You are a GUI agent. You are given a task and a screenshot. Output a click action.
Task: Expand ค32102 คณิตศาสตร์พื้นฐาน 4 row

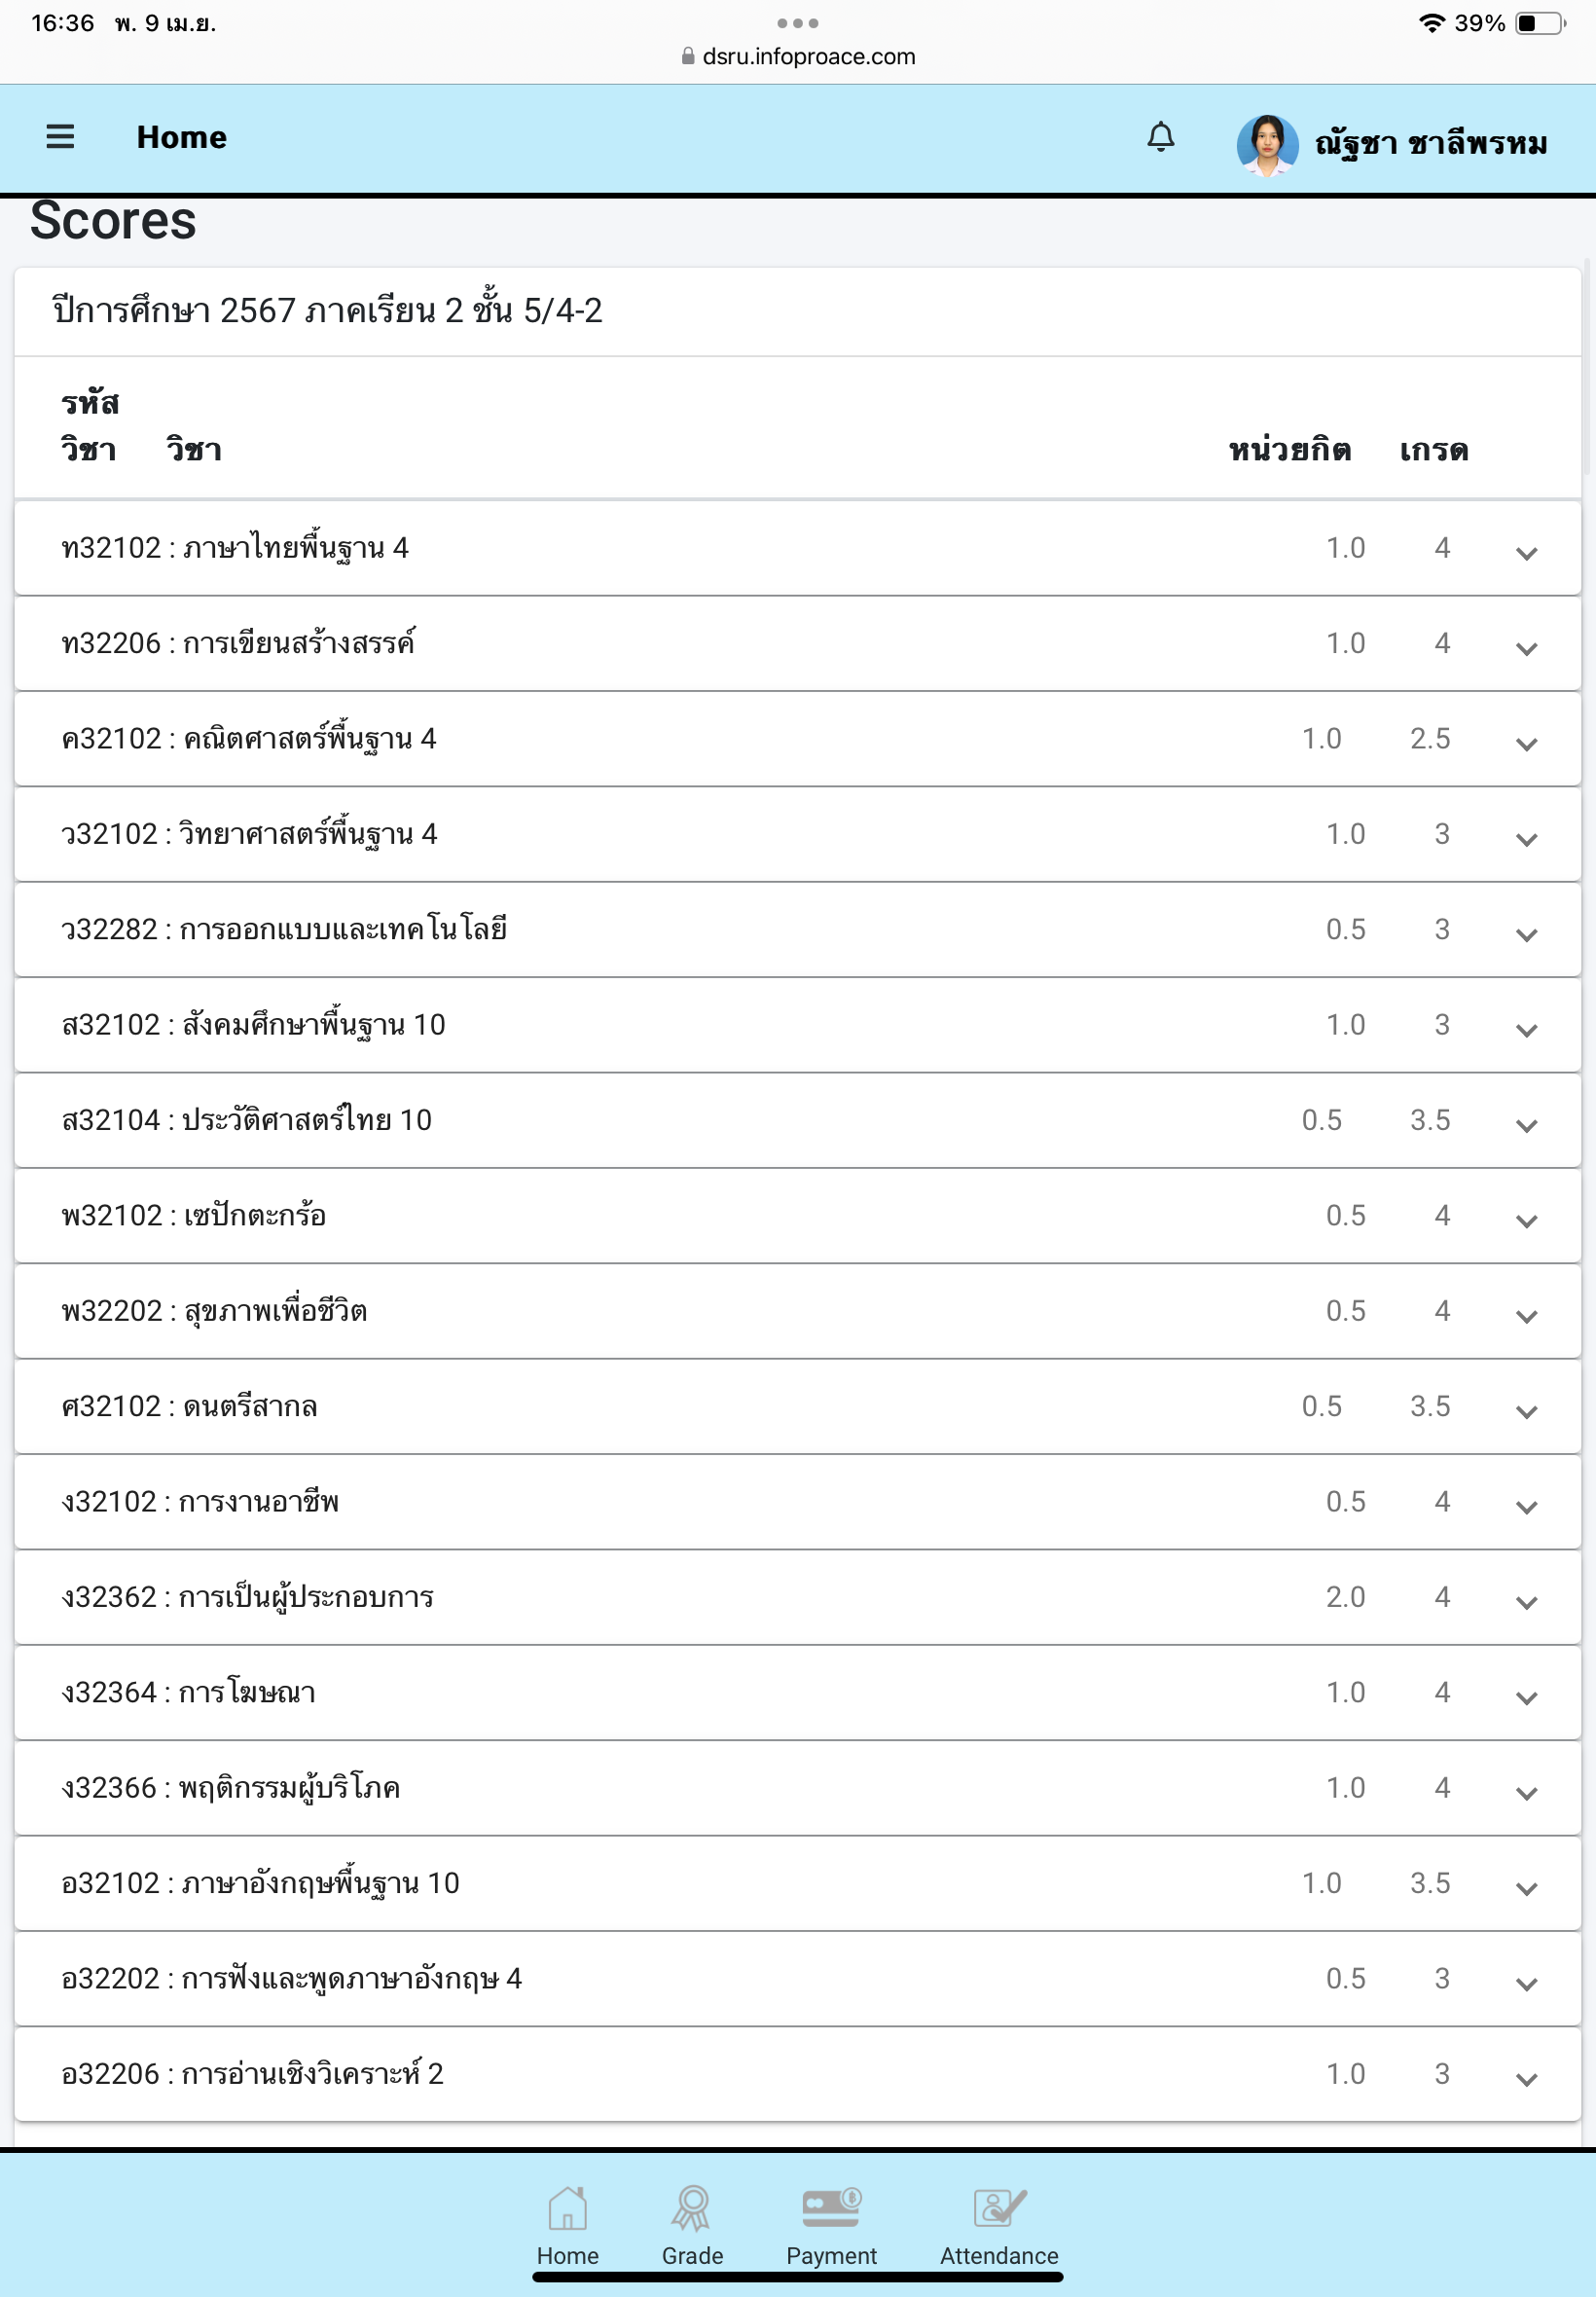point(1526,744)
